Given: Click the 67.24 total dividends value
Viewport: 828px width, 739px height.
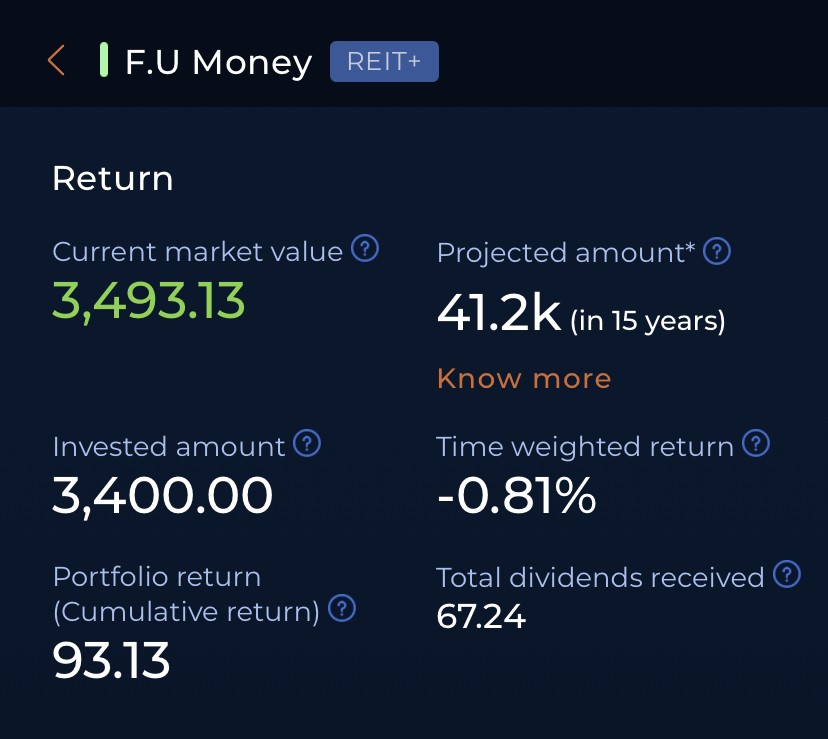Looking at the screenshot, I should pyautogui.click(x=481, y=617).
